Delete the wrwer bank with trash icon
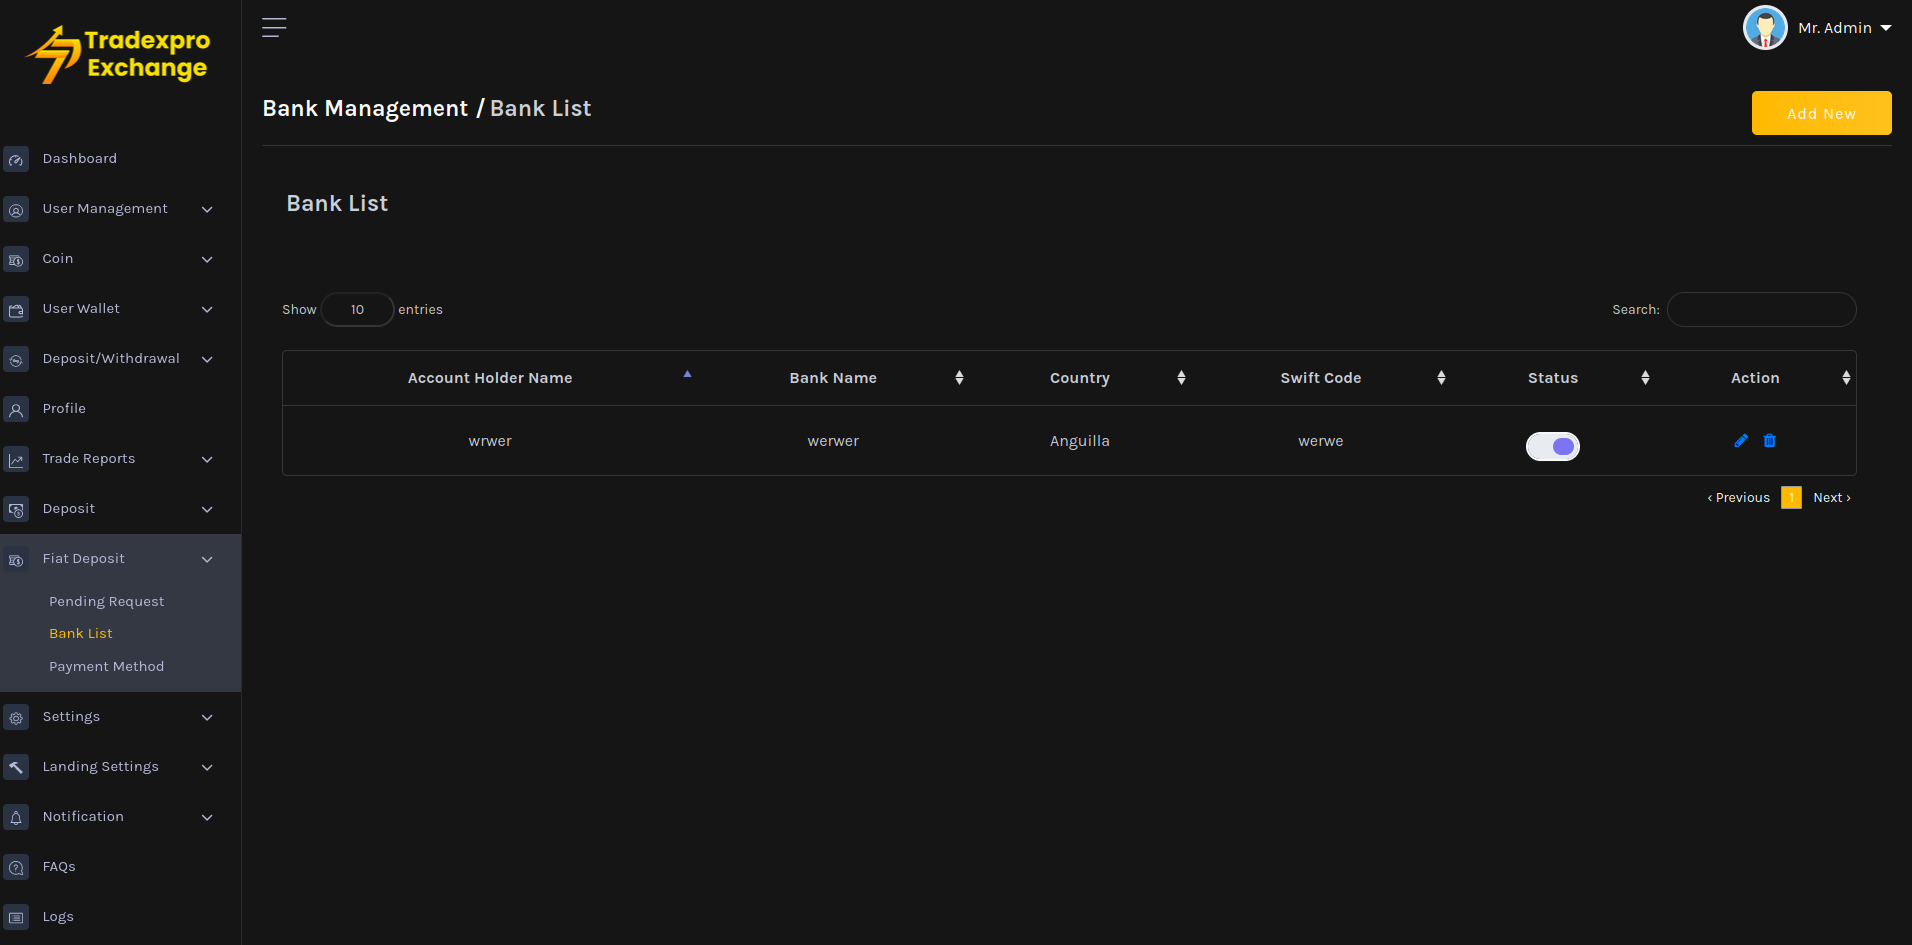This screenshot has height=945, width=1912. 1769,441
